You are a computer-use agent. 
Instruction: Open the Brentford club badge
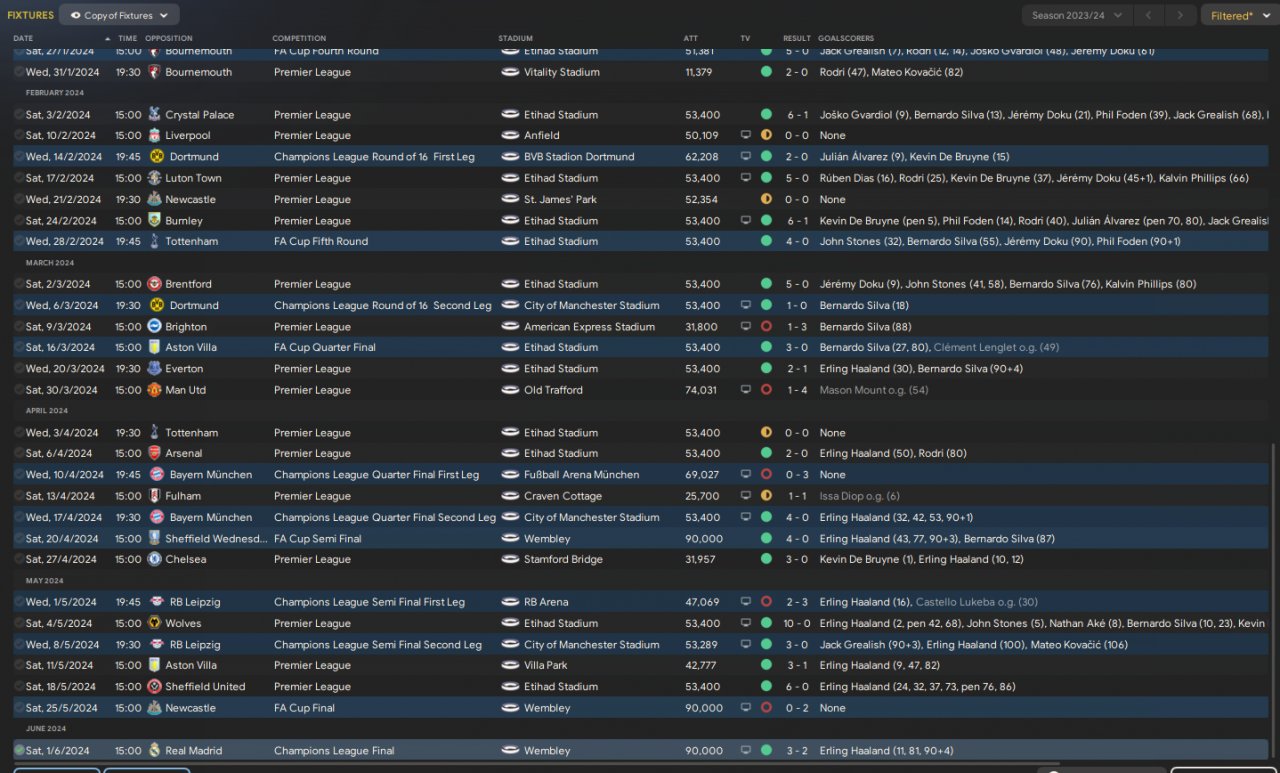[154, 284]
